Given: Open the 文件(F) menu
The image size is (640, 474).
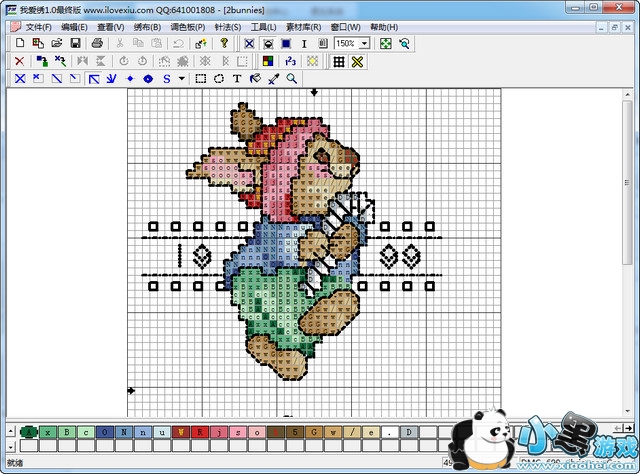Looking at the screenshot, I should pyautogui.click(x=39, y=27).
